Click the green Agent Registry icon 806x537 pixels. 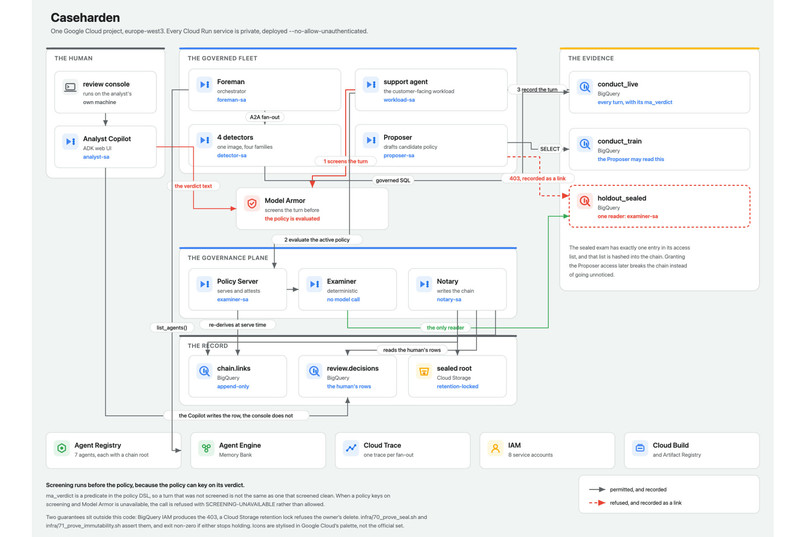tap(62, 448)
